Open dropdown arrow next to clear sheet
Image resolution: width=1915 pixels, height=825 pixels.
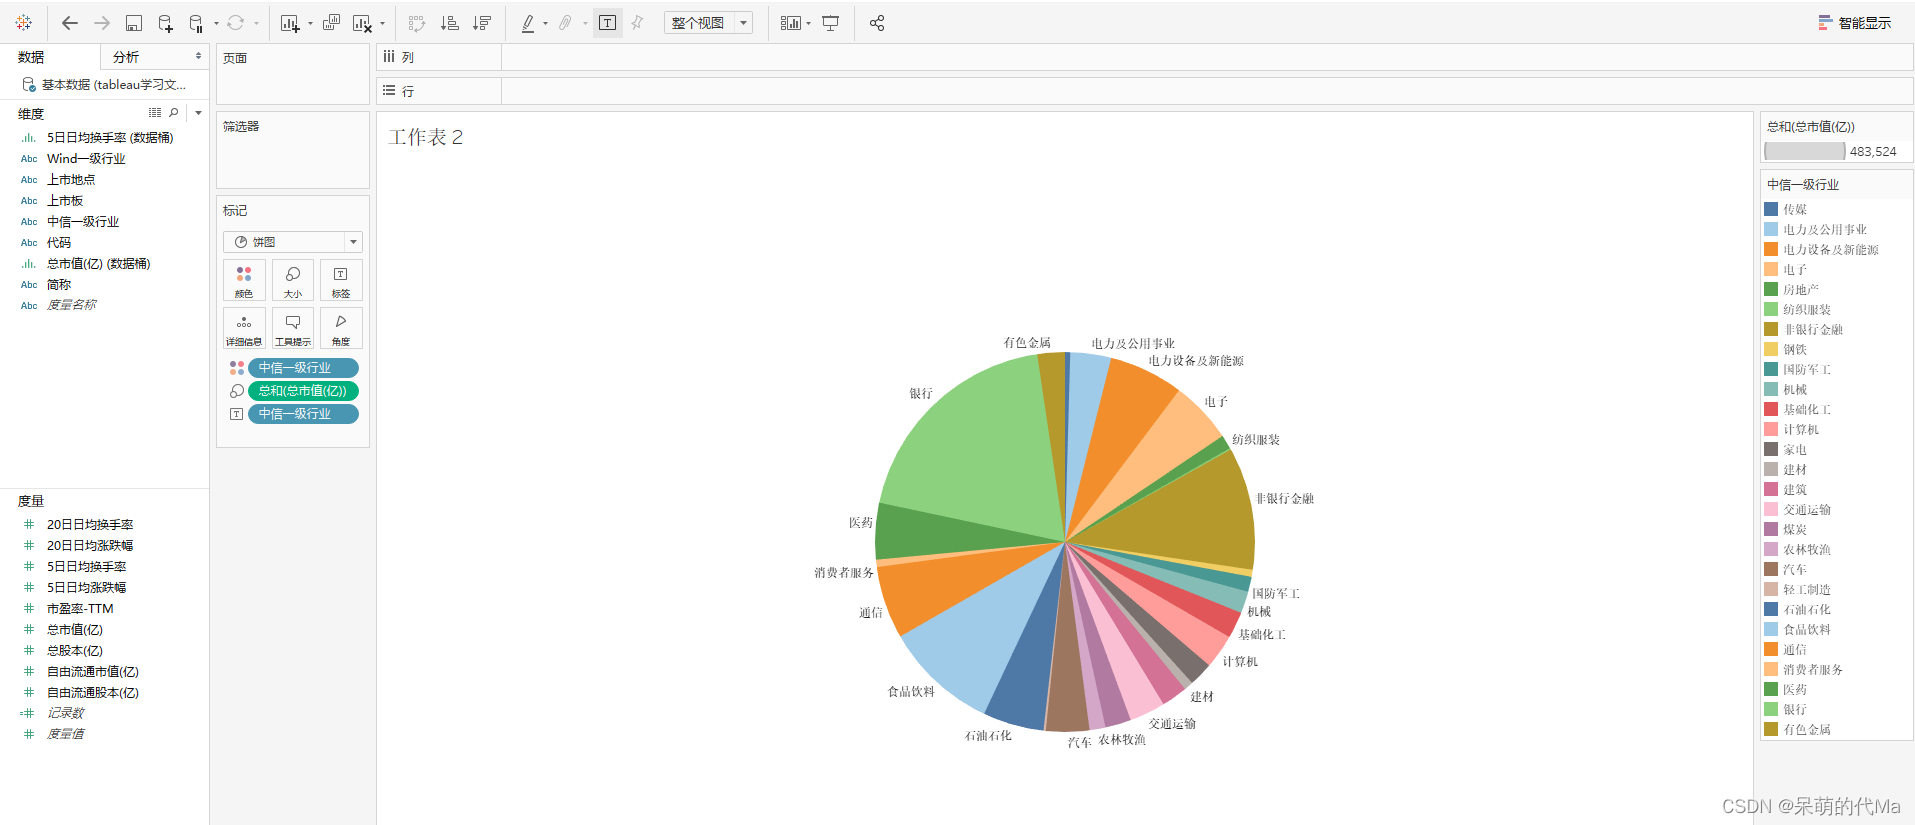[x=382, y=23]
